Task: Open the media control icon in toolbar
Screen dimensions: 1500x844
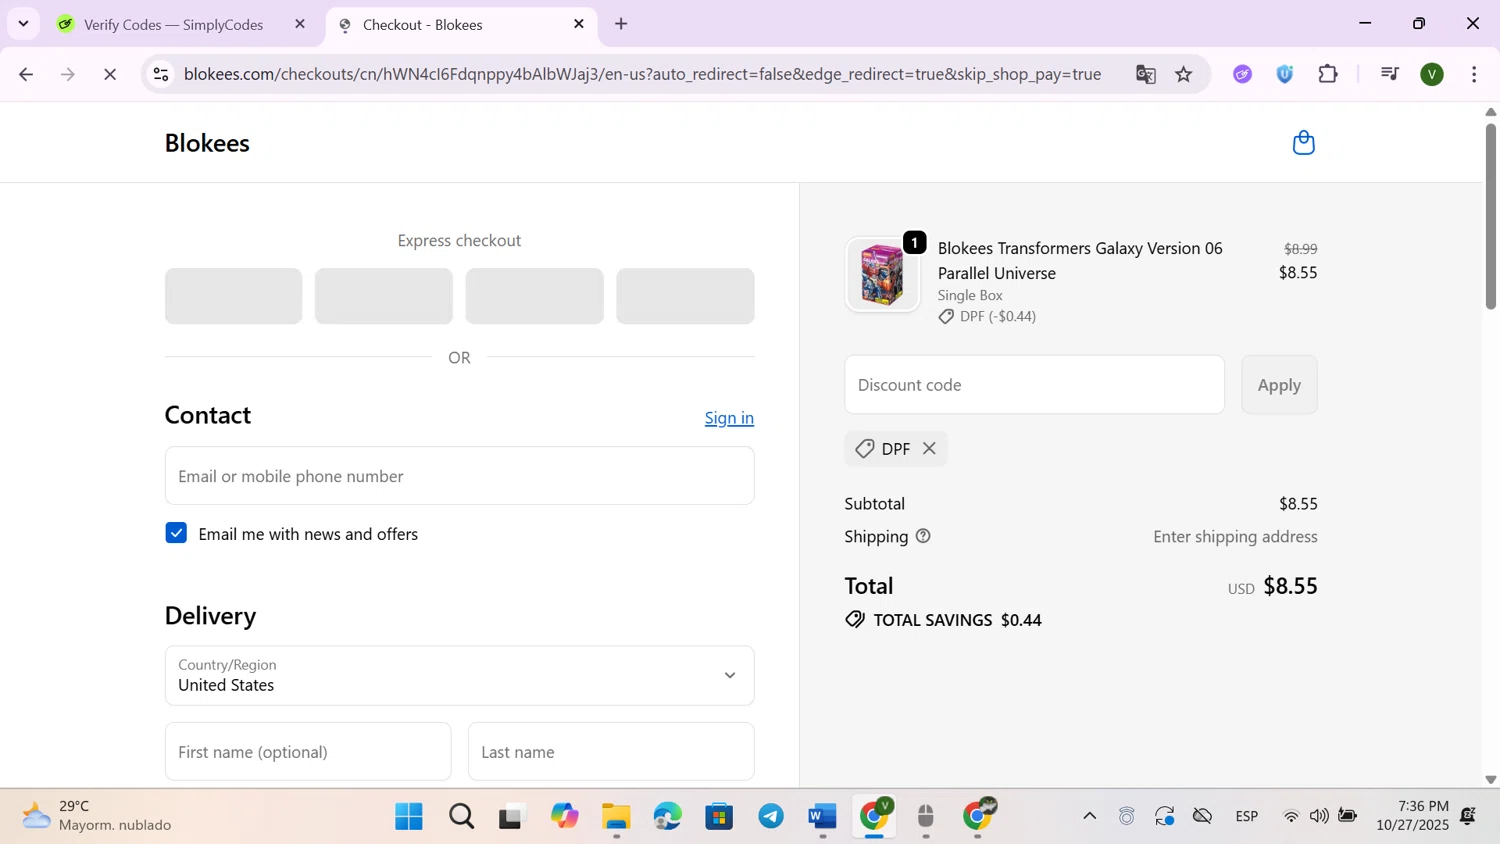Action: 1389,74
